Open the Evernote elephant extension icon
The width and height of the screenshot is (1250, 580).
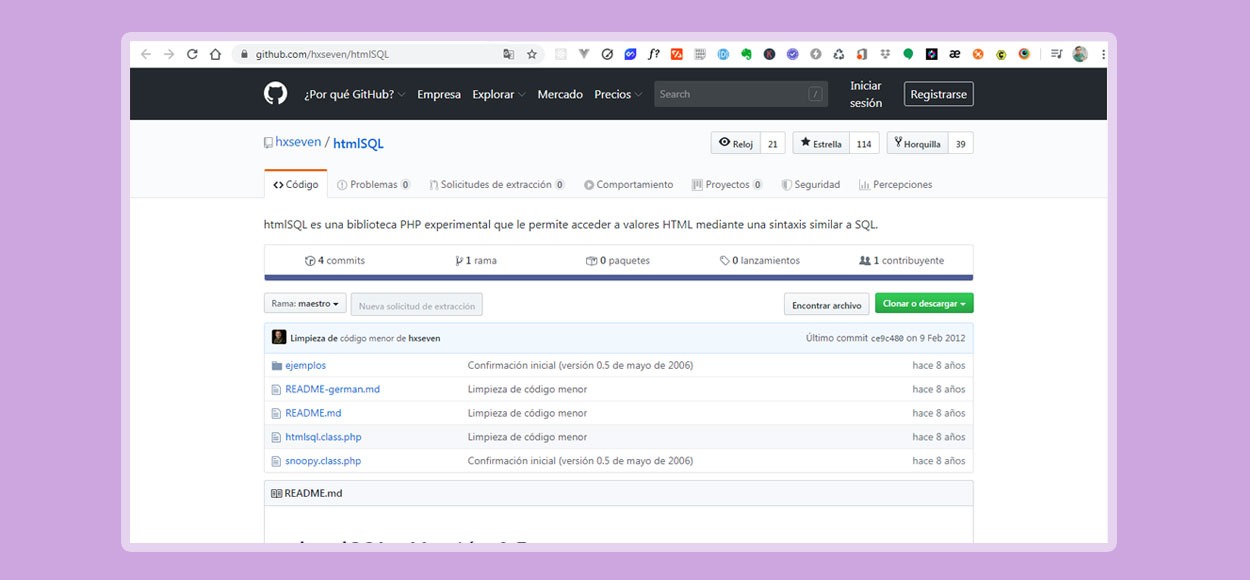[x=746, y=54]
